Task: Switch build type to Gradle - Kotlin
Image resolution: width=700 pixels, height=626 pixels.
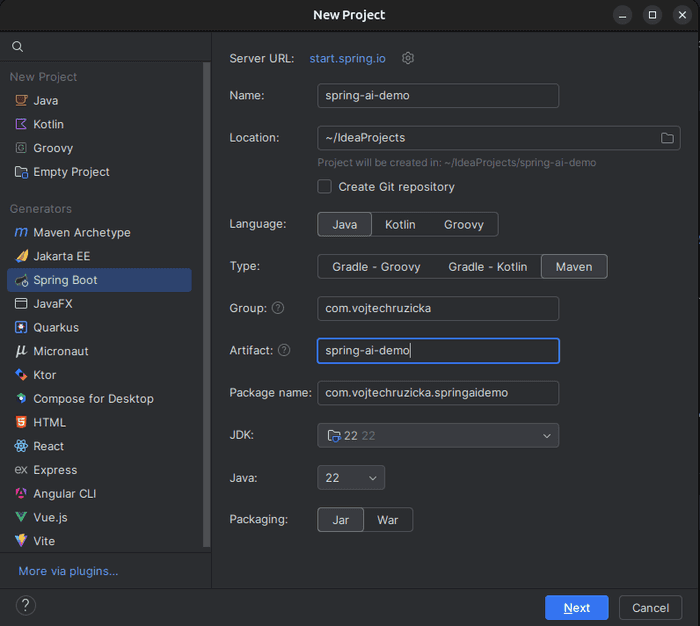Action: click(x=487, y=267)
